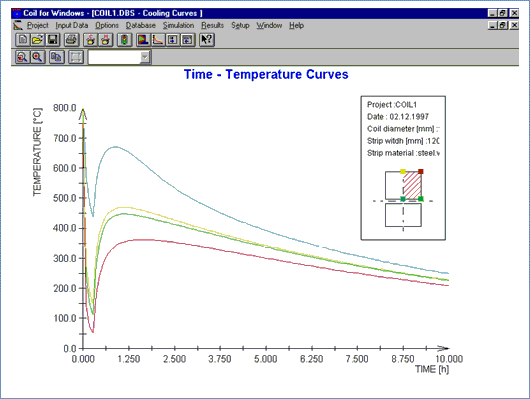Click the fit-to-frame rectangle icon
The image size is (530, 399).
coord(76,57)
